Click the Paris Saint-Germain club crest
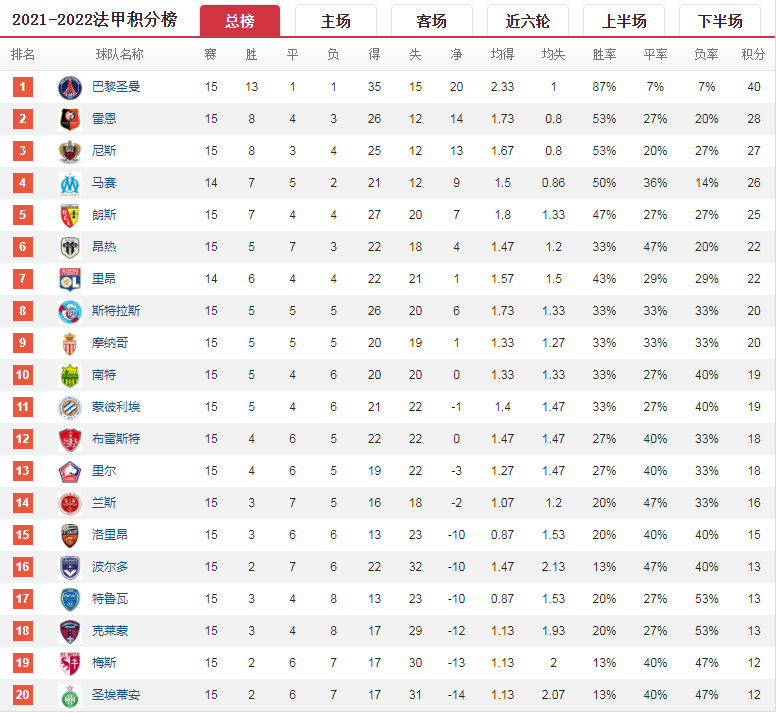Viewport: 776px width, 713px height. [70, 88]
